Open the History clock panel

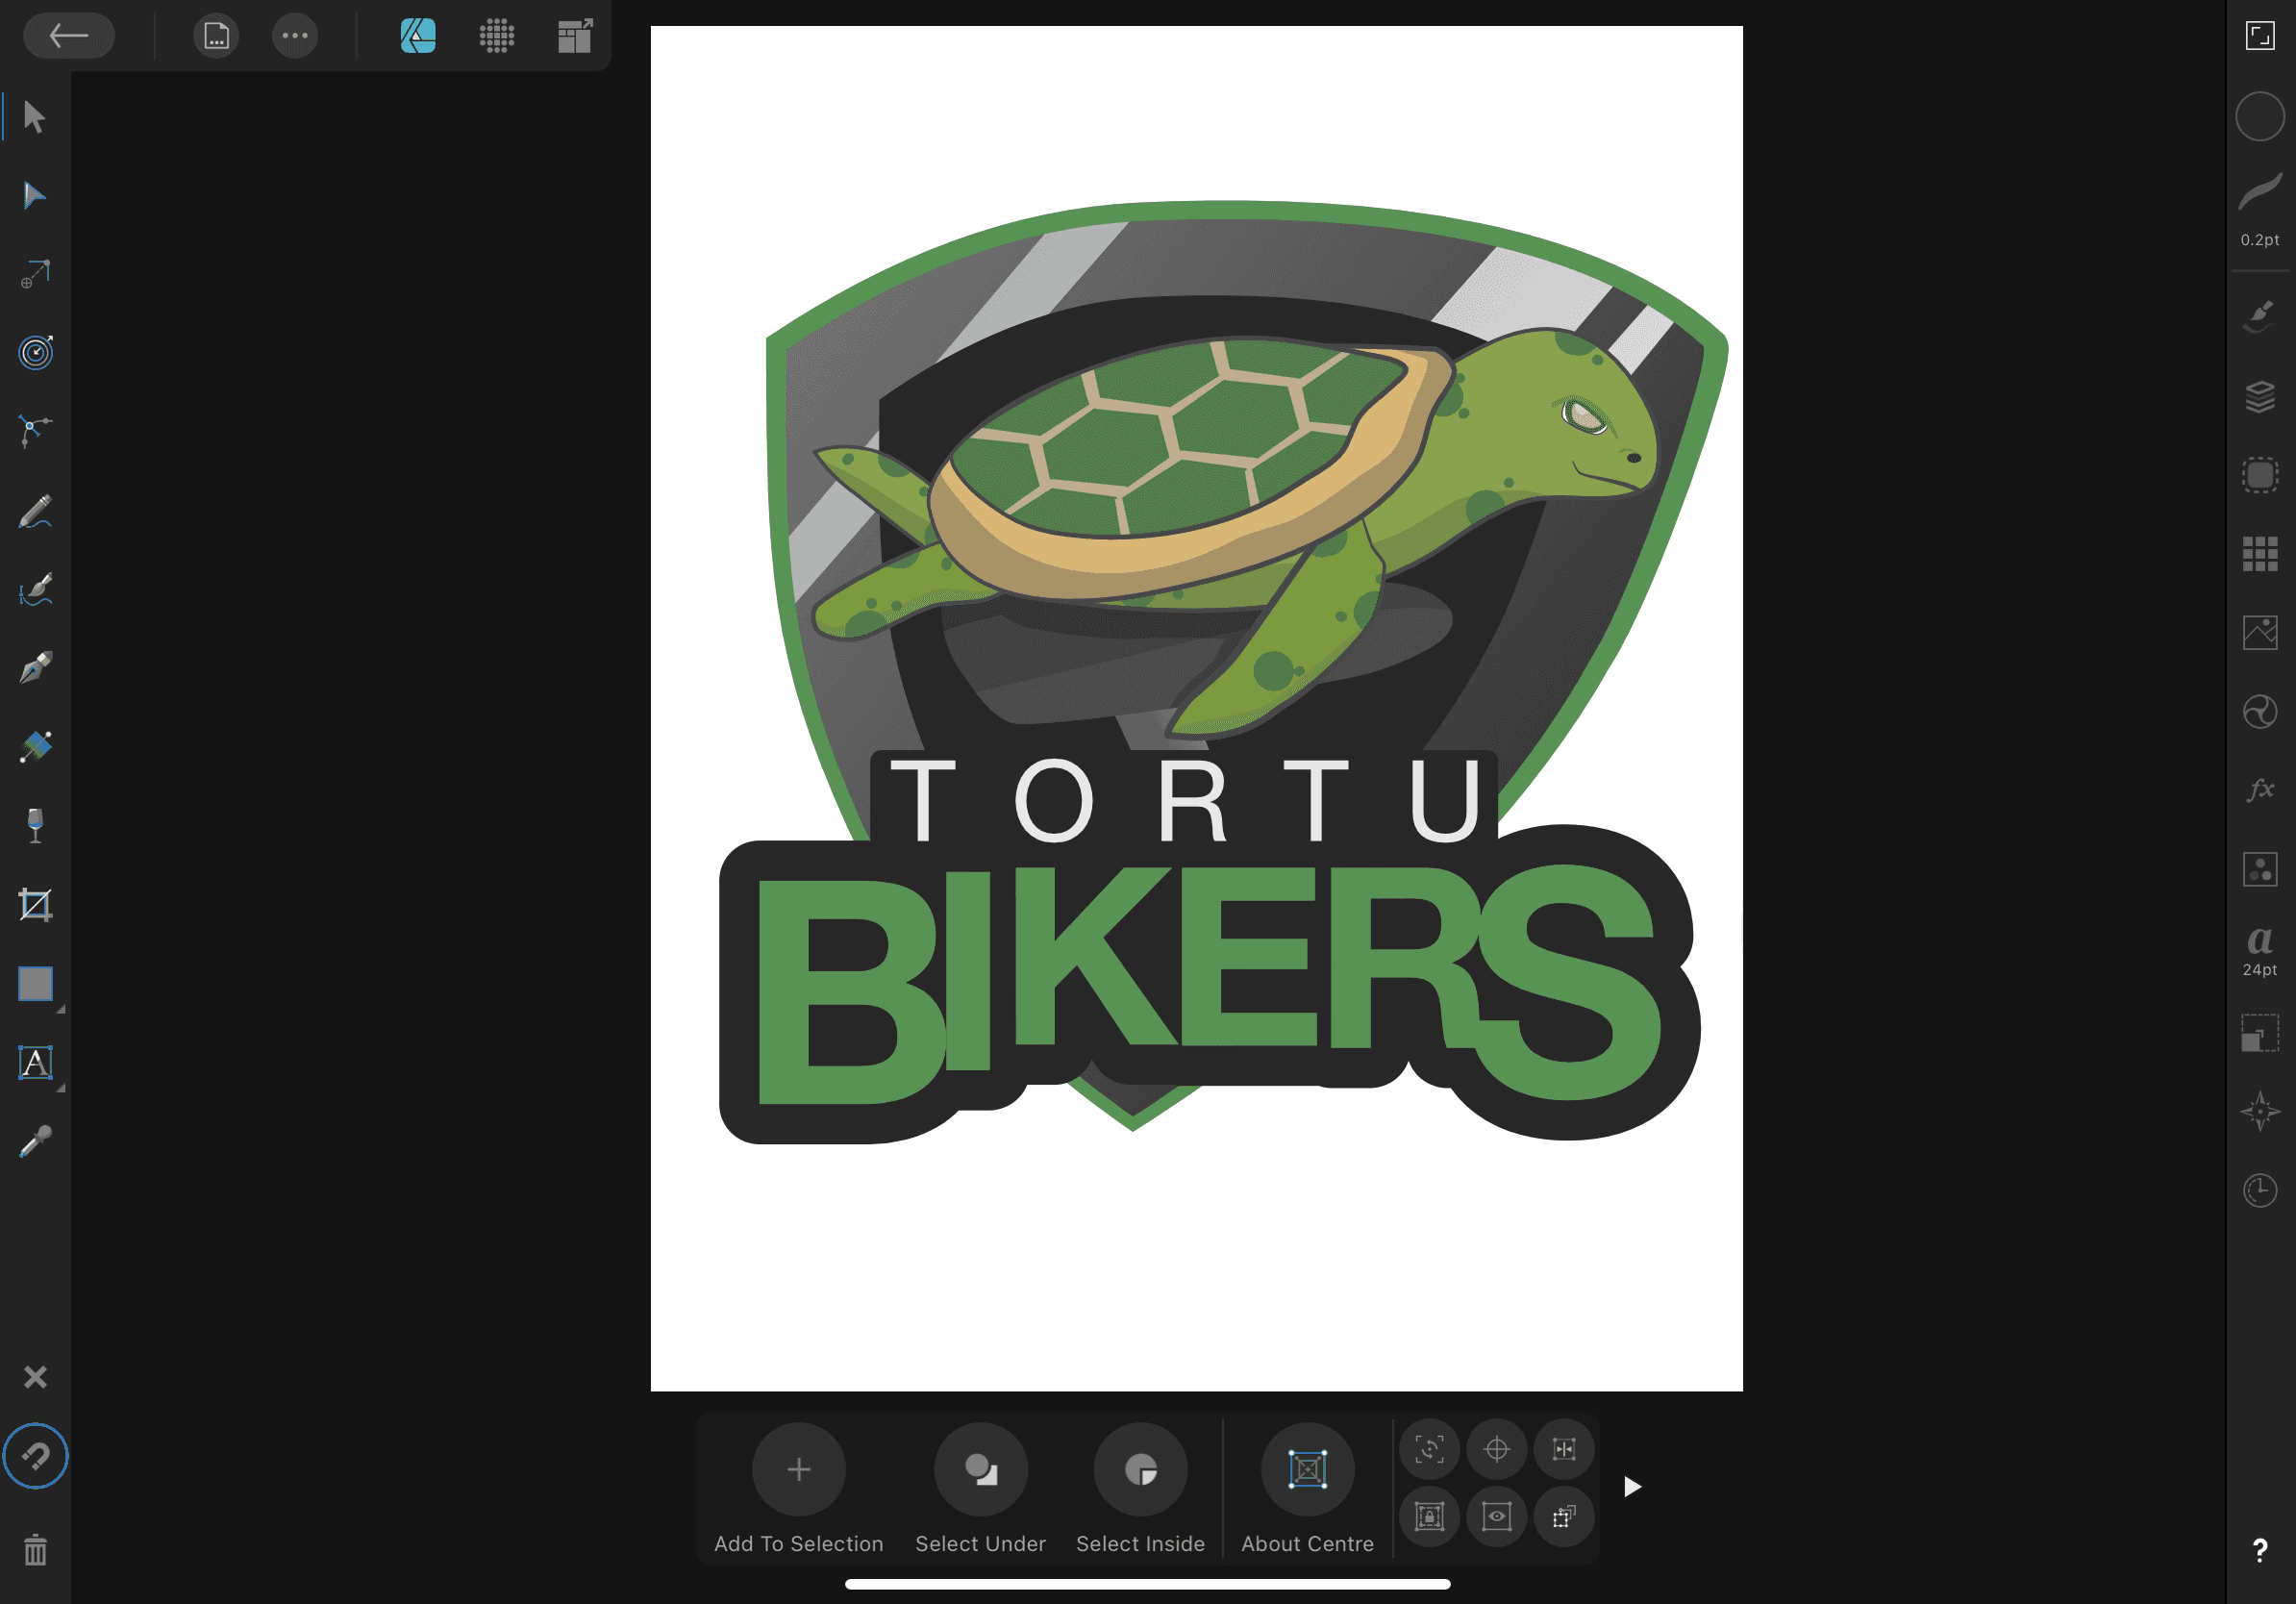point(2260,1190)
